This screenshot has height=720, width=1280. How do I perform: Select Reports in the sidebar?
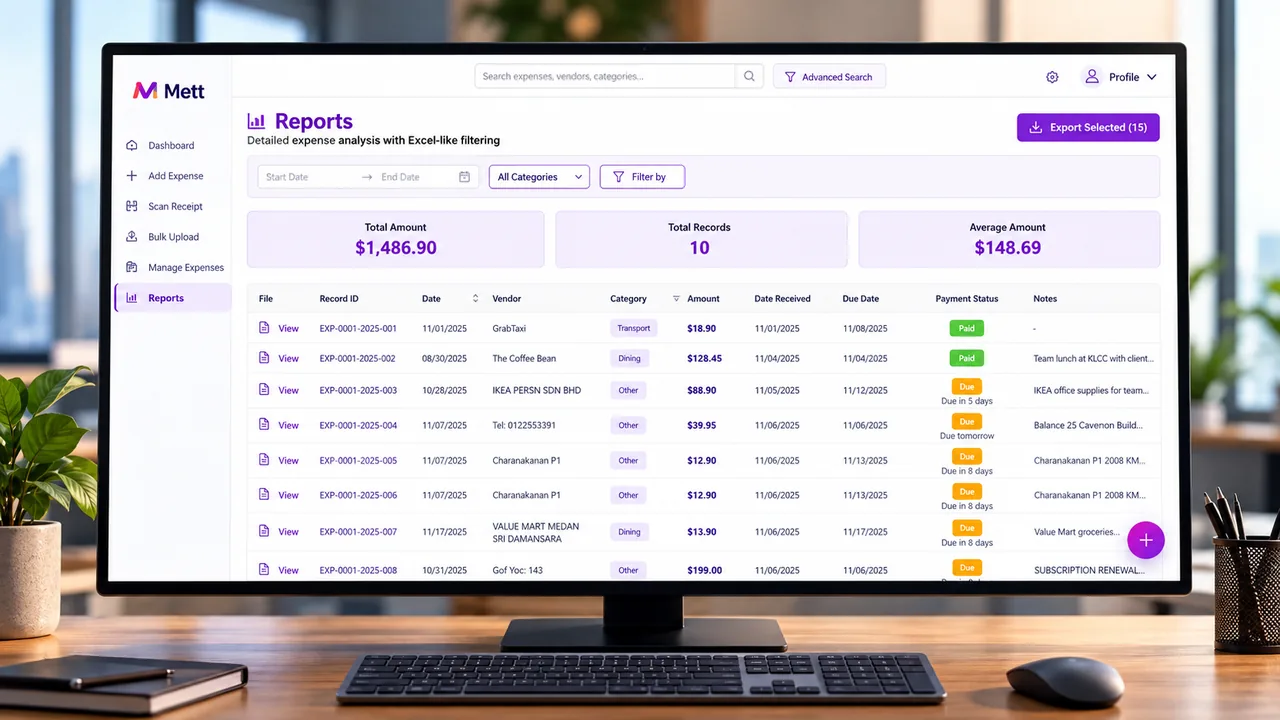tap(172, 298)
